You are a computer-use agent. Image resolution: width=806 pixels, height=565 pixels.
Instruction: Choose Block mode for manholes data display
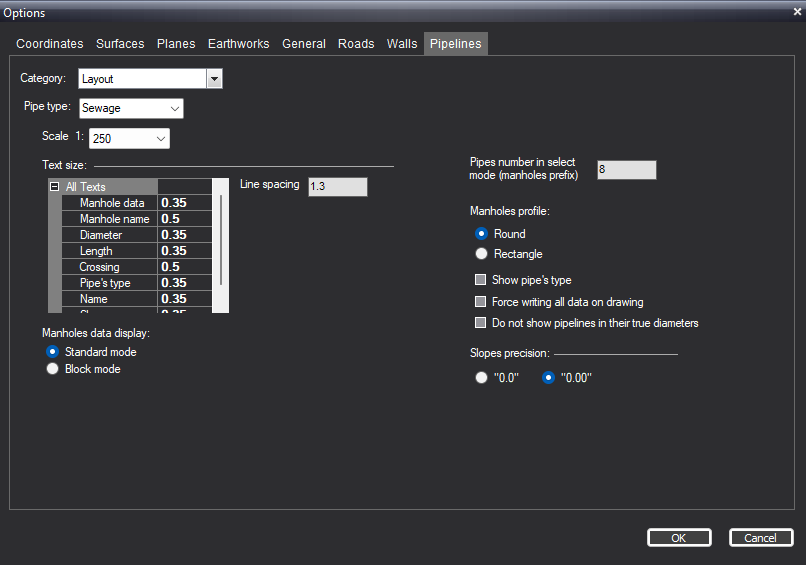(52, 369)
